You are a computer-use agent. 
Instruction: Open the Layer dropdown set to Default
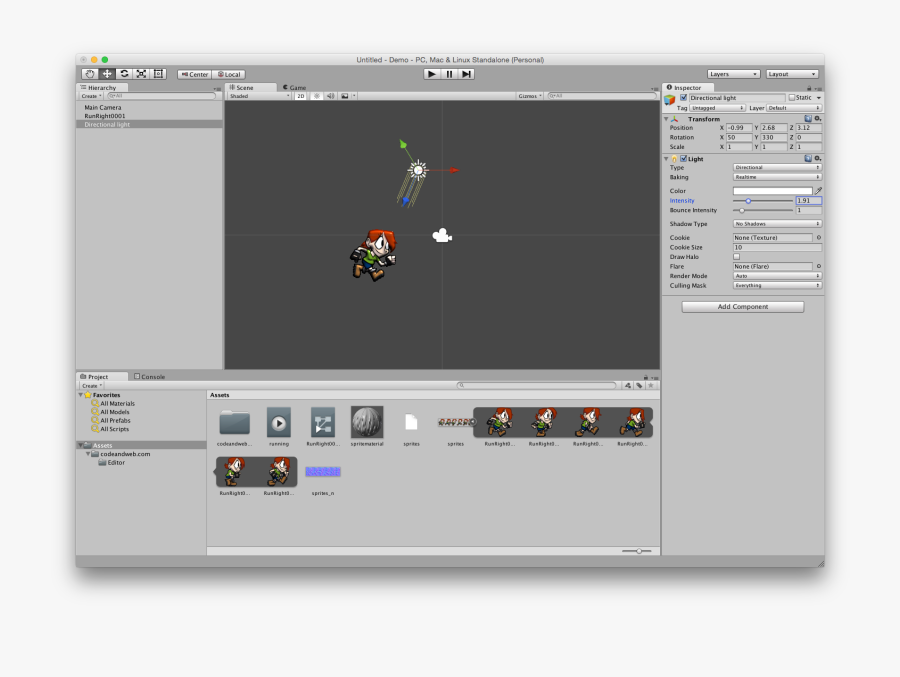(x=793, y=108)
